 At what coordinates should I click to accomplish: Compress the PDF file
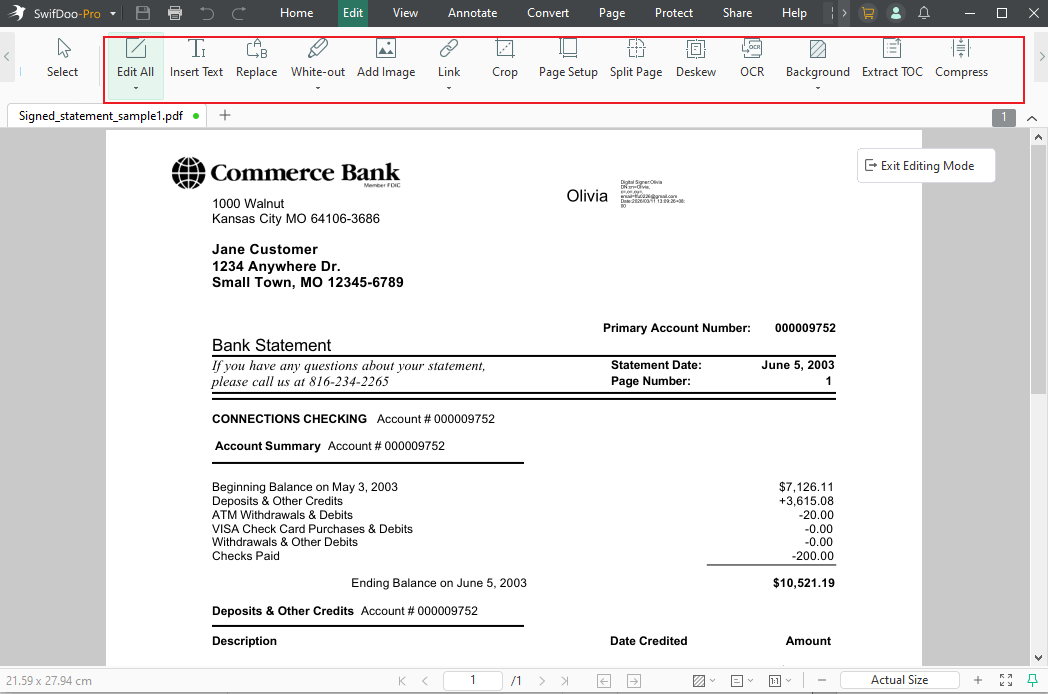961,58
